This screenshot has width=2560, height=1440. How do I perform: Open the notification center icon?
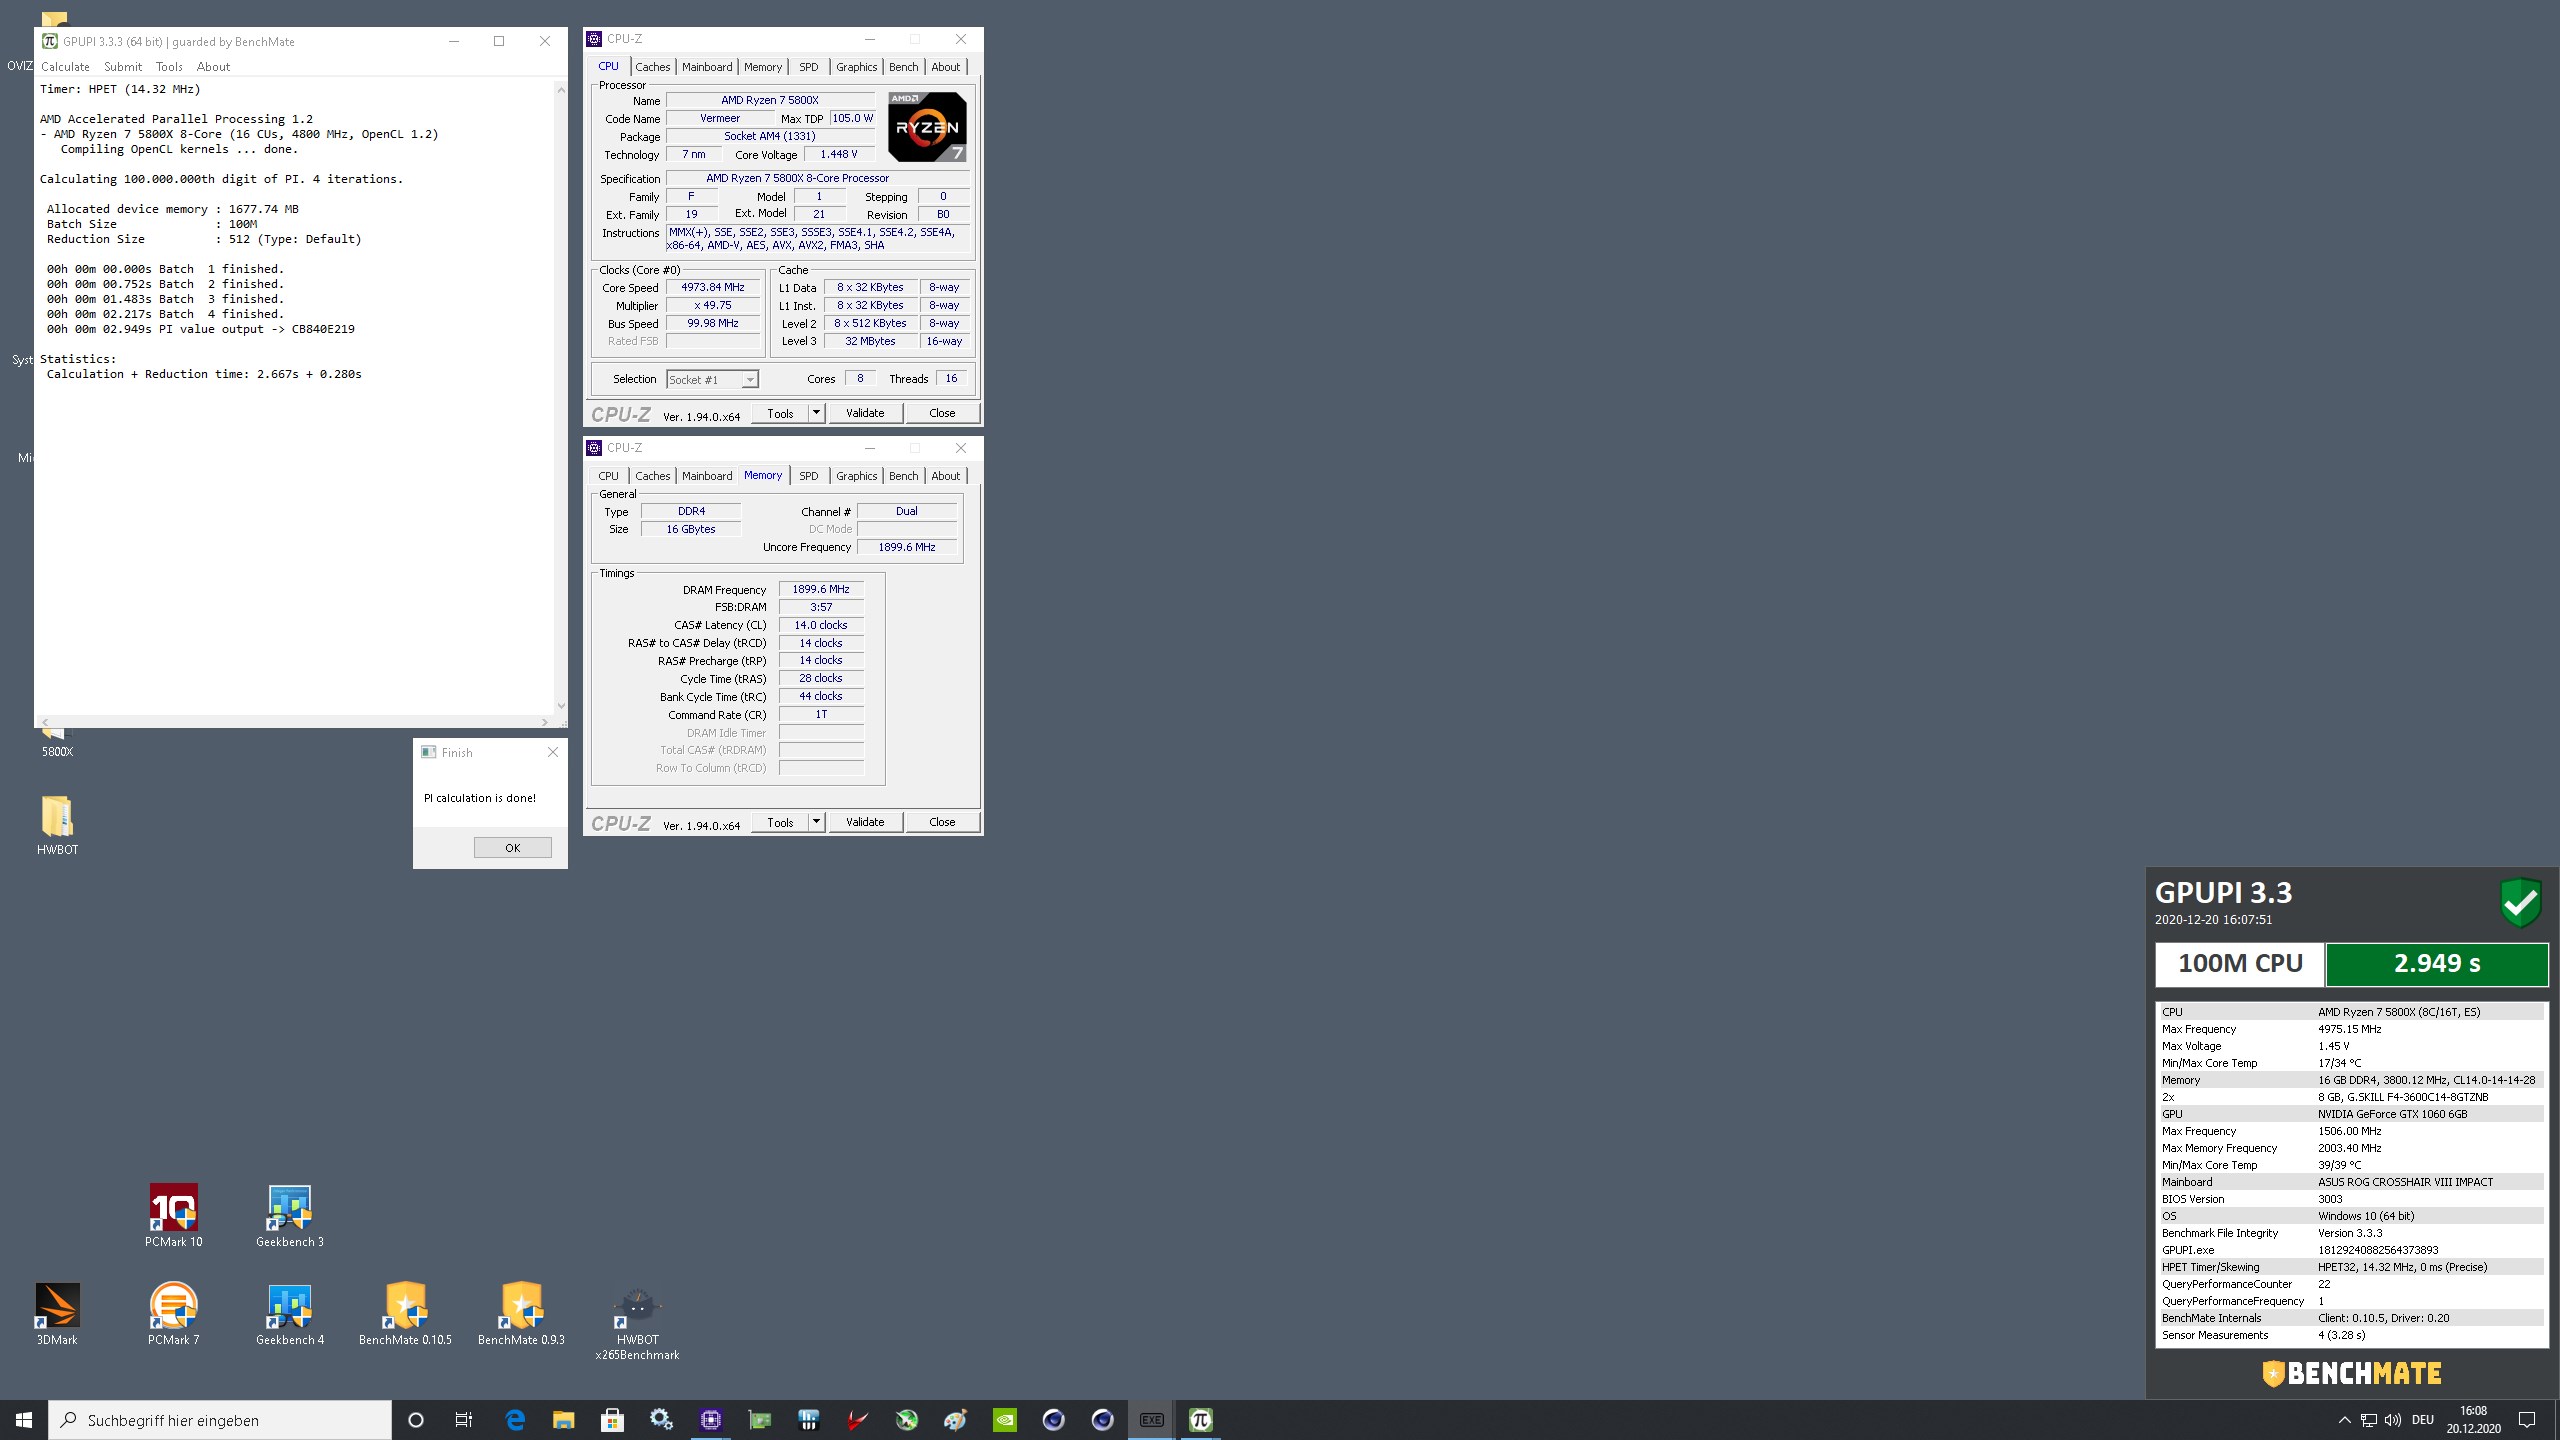click(x=2527, y=1420)
